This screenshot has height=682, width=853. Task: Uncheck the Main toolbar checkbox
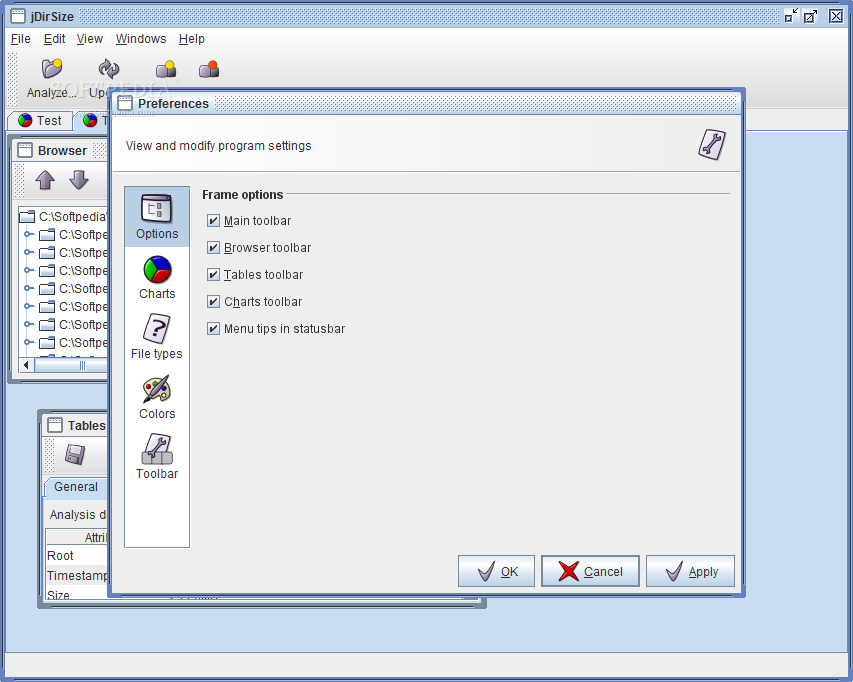point(213,220)
